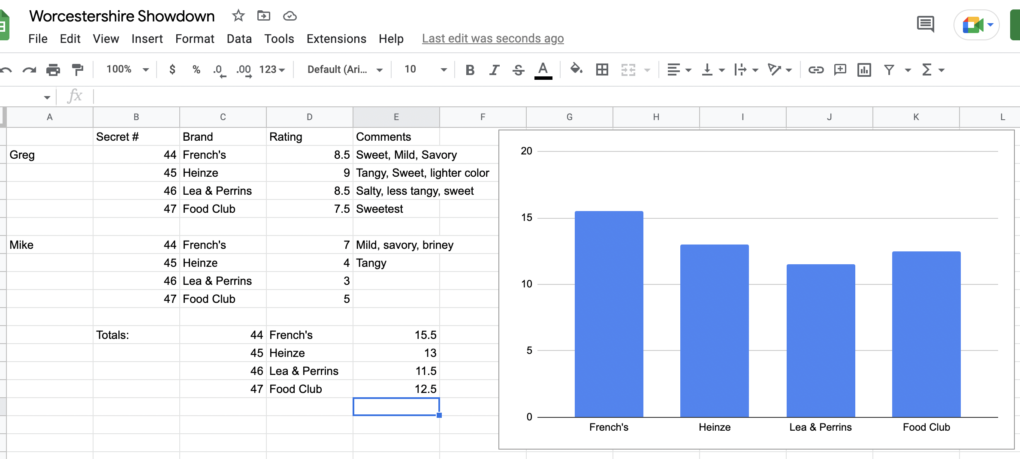Click the Greg cell
The height and width of the screenshot is (459, 1020).
tap(50, 155)
